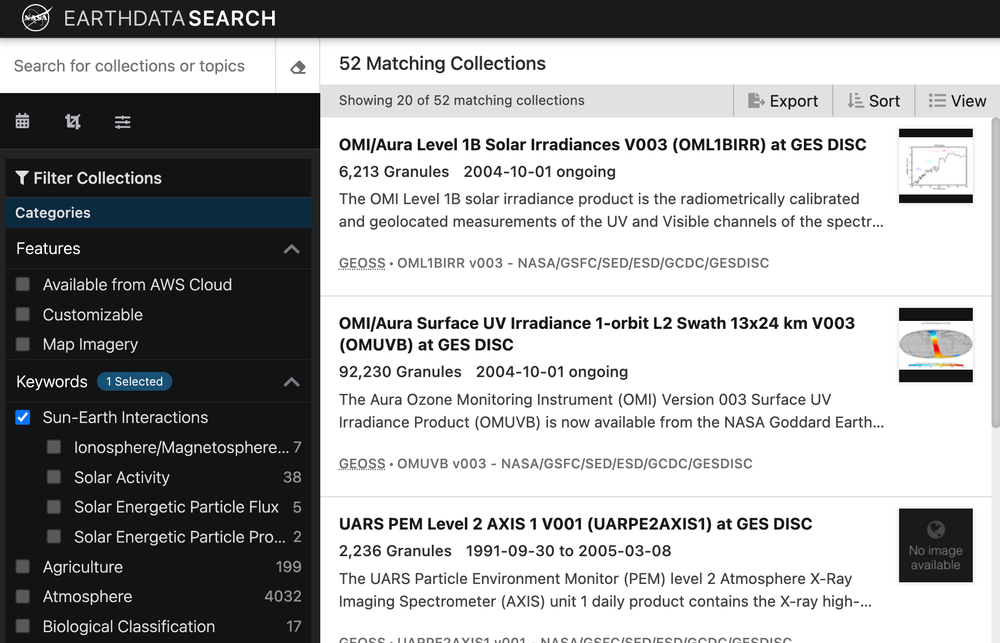Uncheck Sun-Earth Interactions keyword
The height and width of the screenshot is (643, 1000).
coord(23,417)
